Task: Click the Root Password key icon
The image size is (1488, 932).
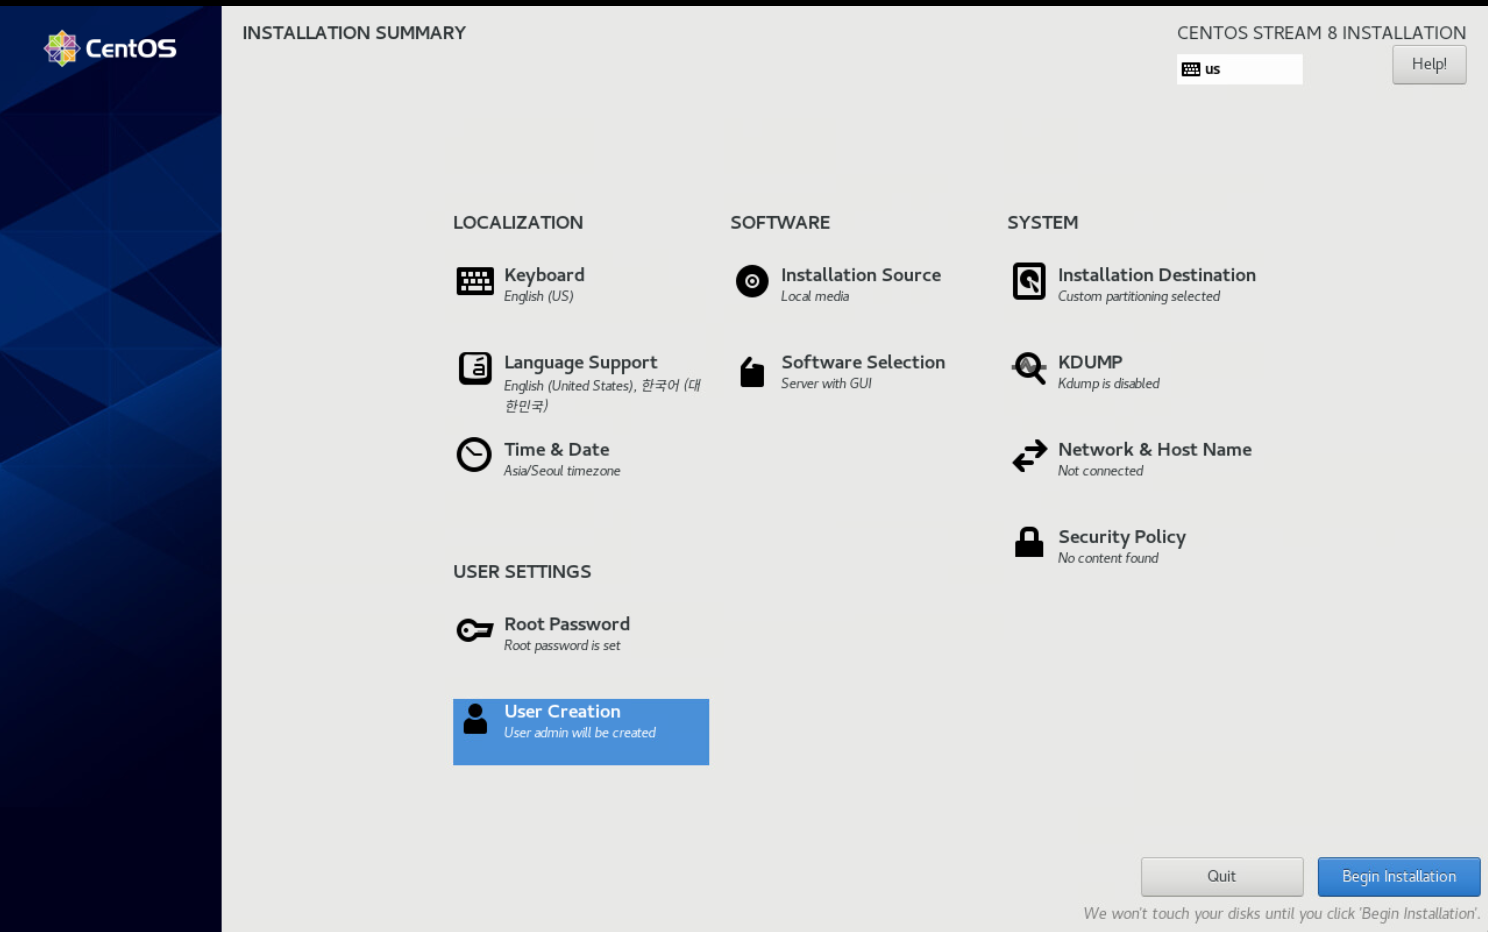Action: [x=475, y=630]
